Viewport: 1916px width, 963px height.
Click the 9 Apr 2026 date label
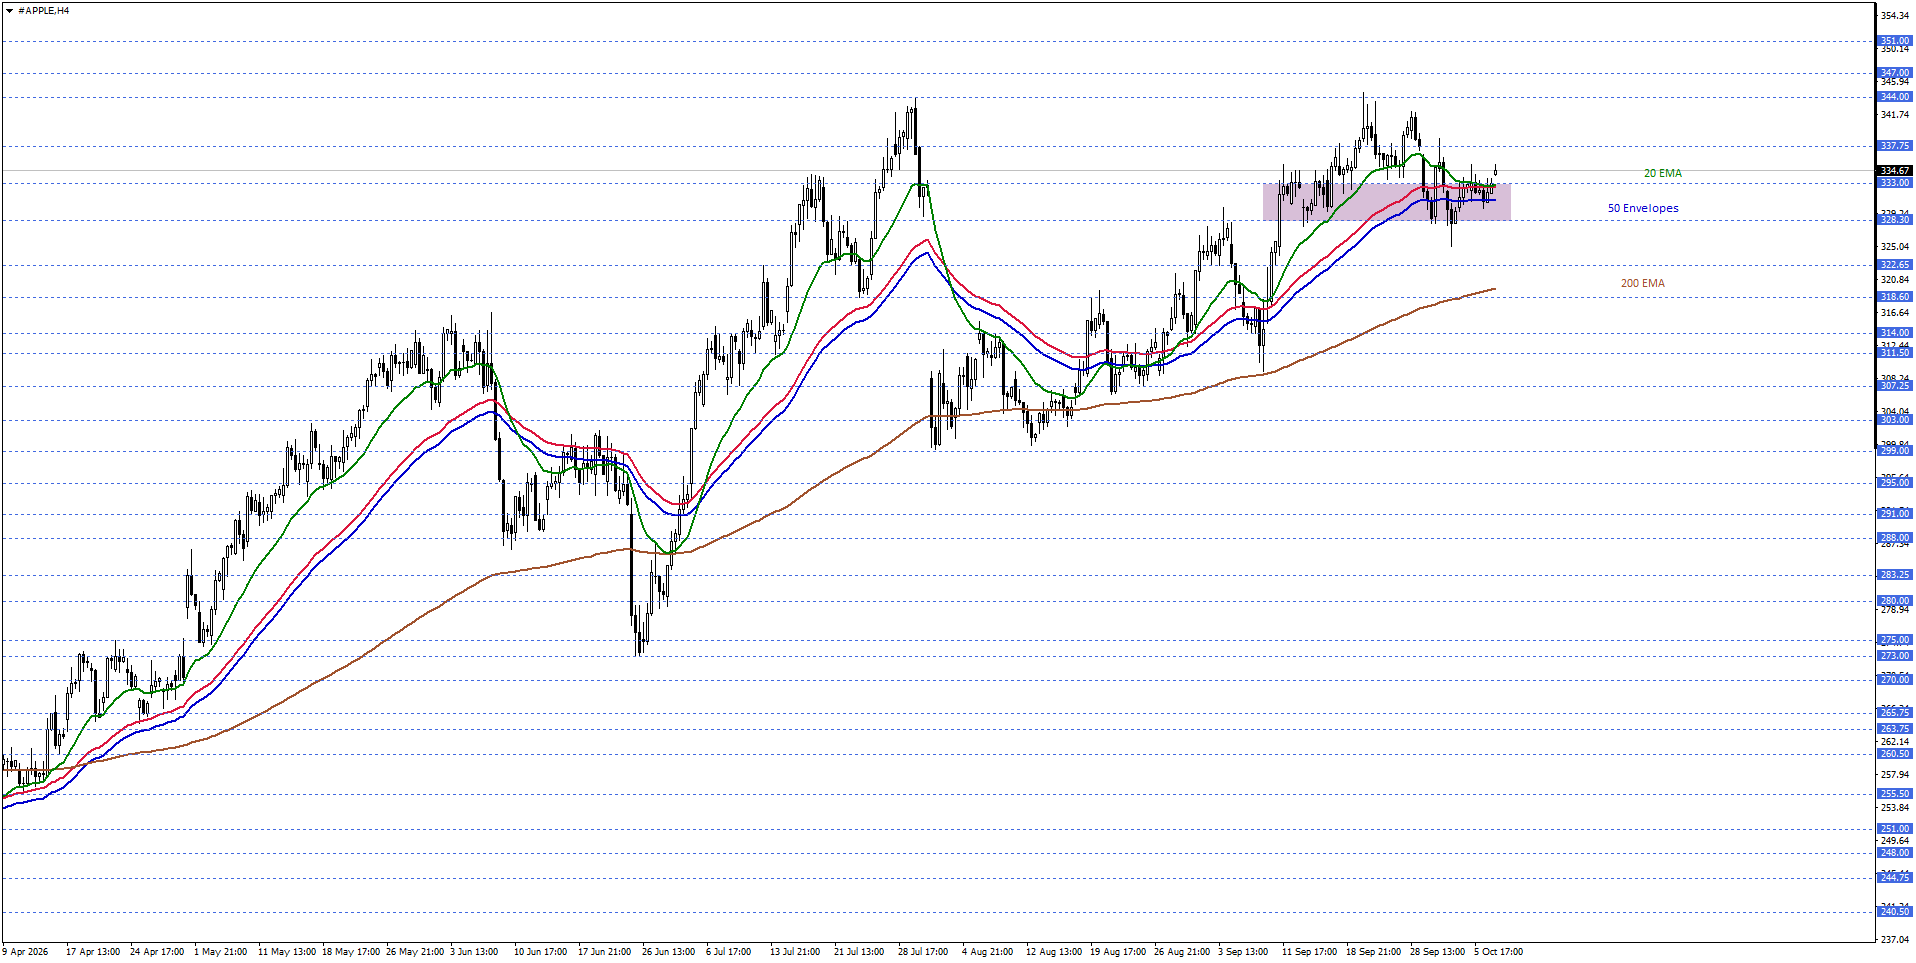click(x=26, y=952)
